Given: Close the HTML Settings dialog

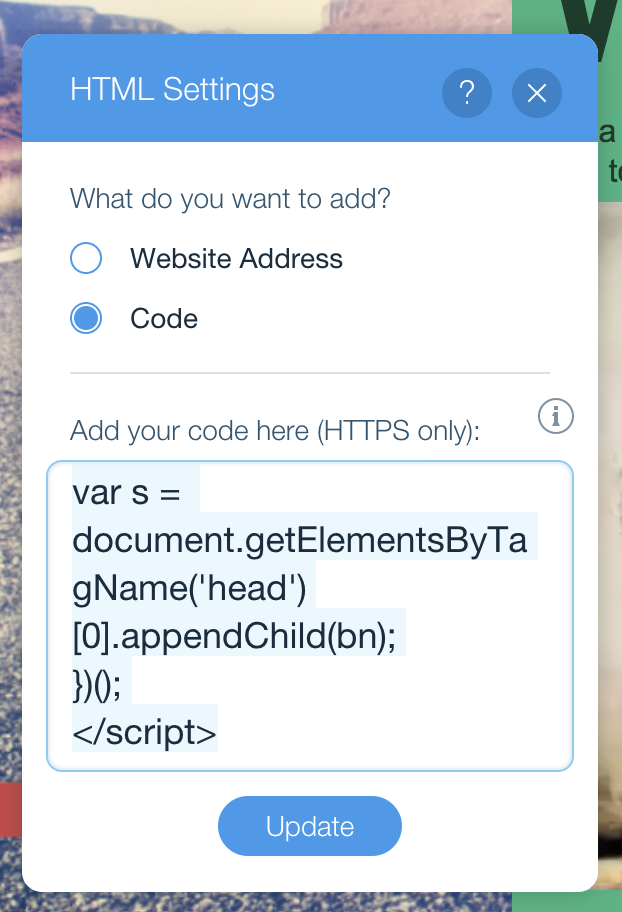Looking at the screenshot, I should (537, 93).
